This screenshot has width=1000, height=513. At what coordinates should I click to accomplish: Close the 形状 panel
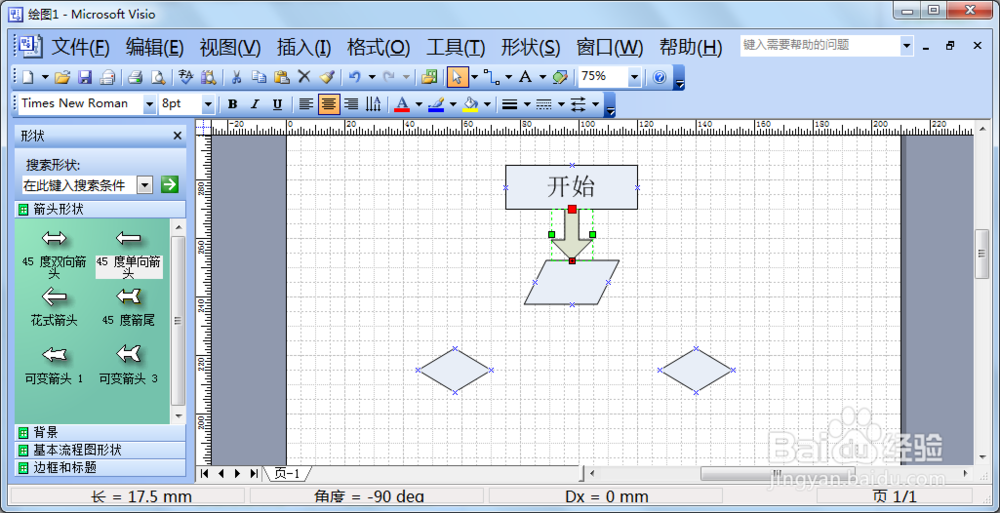point(177,136)
